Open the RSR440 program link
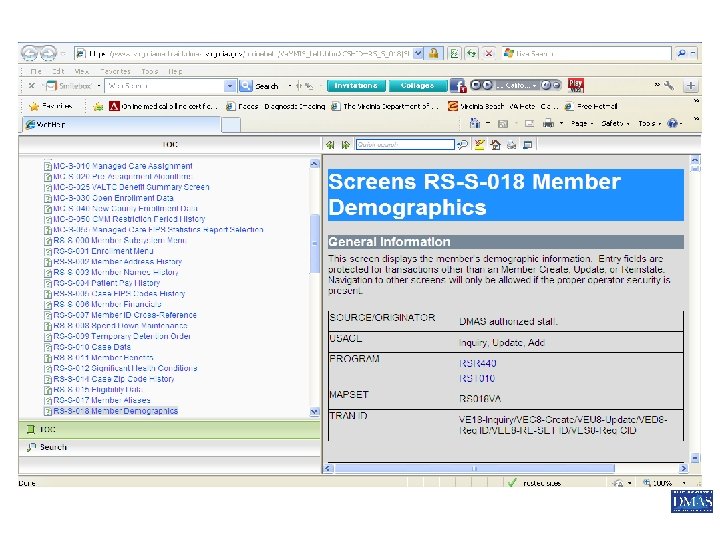Image resolution: width=720 pixels, height=540 pixels. click(478, 363)
